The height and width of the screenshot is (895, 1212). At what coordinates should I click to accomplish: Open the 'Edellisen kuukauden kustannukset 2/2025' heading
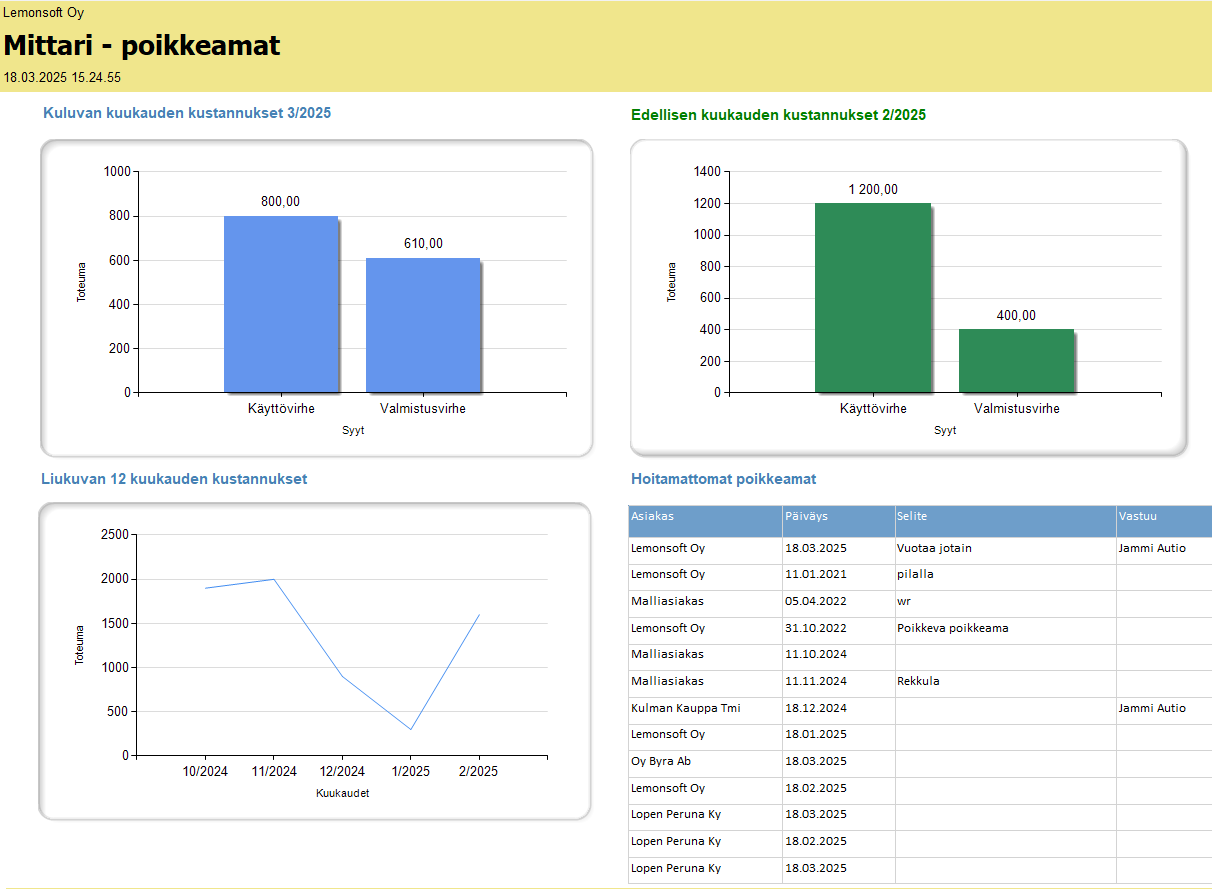(778, 115)
